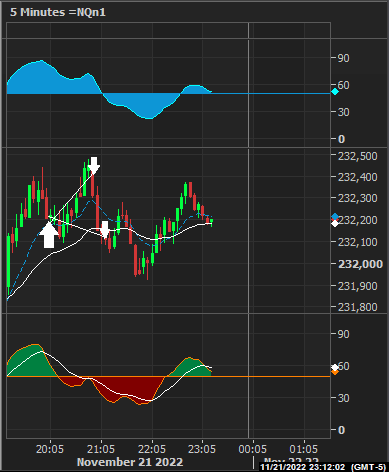Viewport: 389px width, 472px height.
Task: Click the cyan diamond marker in top oscillator panel
Action: coord(335,91)
